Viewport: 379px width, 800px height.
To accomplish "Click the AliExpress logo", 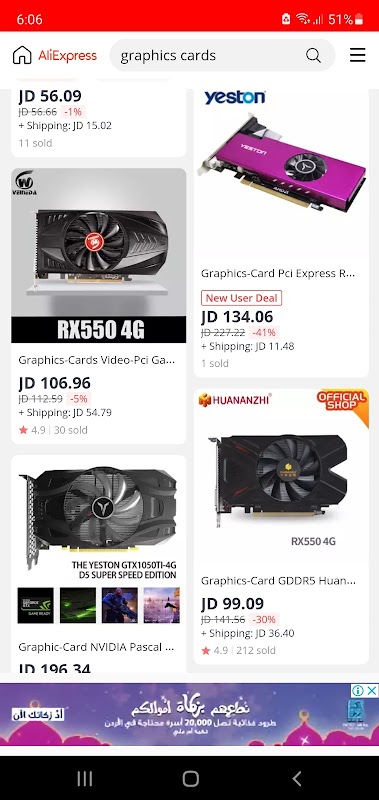I will click(67, 55).
